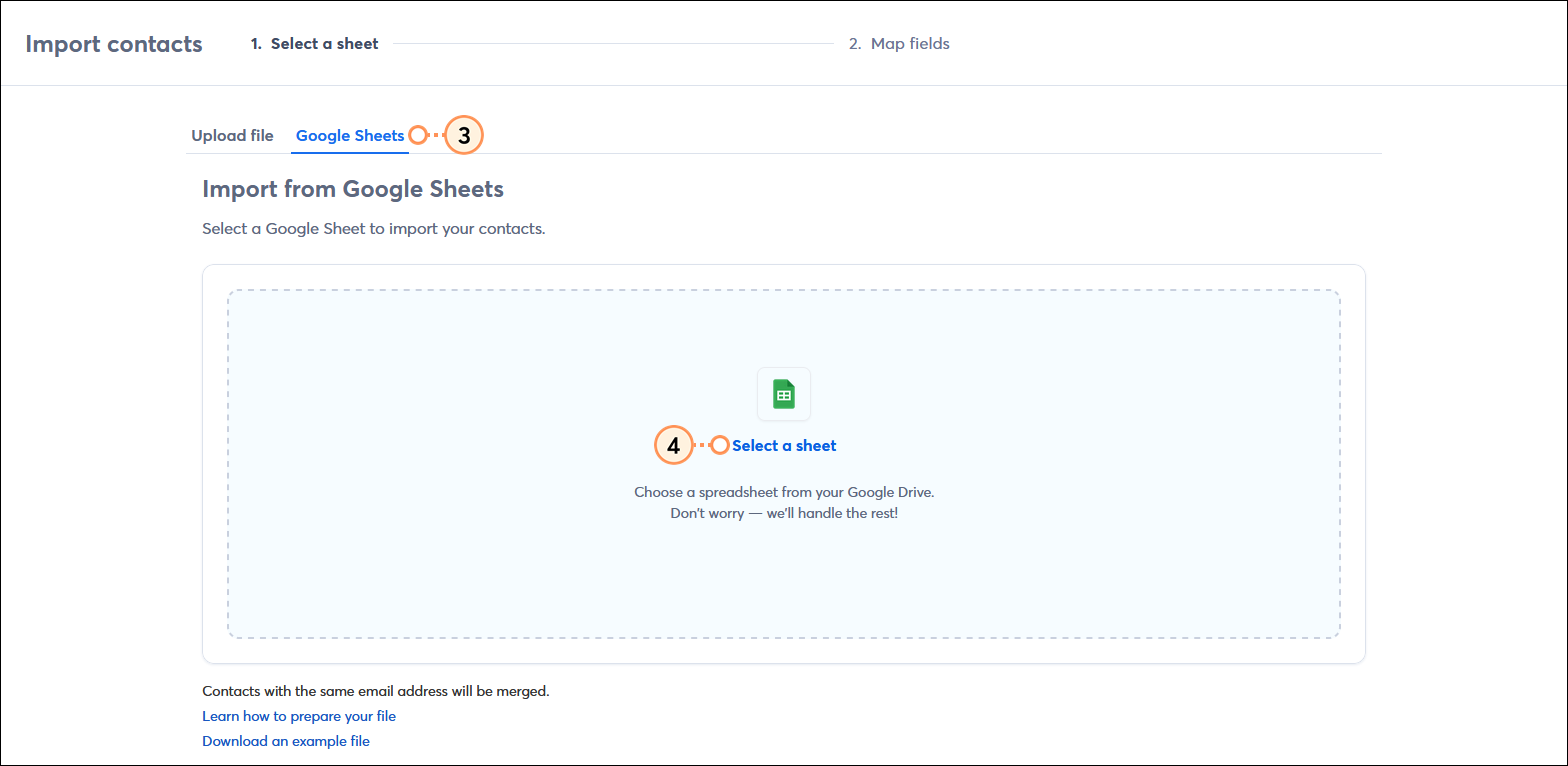The height and width of the screenshot is (766, 1568).
Task: Click the Select a sheet link
Action: pos(784,446)
